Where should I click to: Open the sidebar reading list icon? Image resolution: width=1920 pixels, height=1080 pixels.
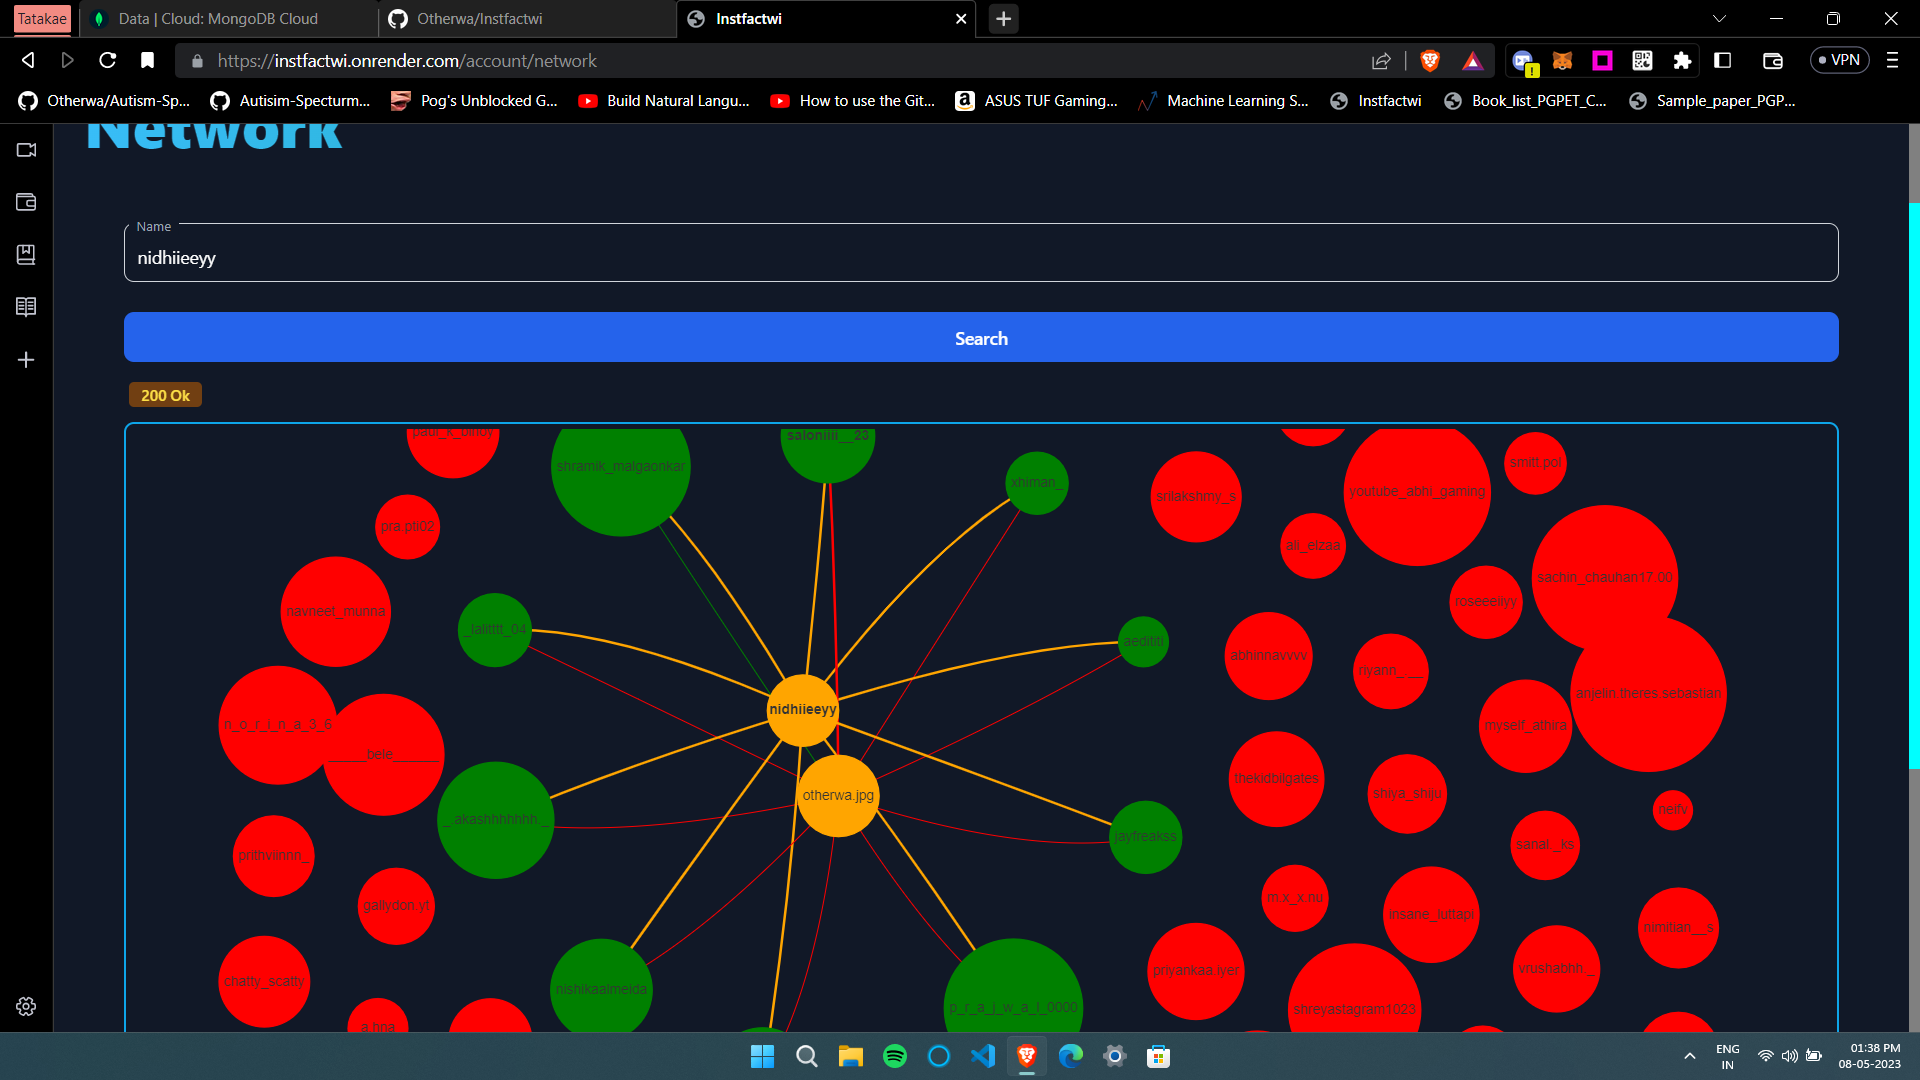pos(26,307)
